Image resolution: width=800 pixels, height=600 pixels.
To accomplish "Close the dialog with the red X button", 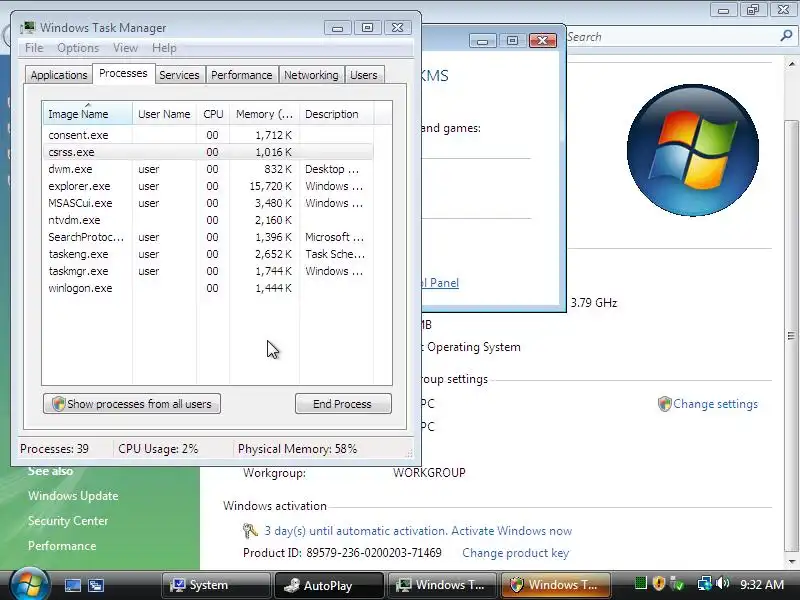I will tap(542, 40).
